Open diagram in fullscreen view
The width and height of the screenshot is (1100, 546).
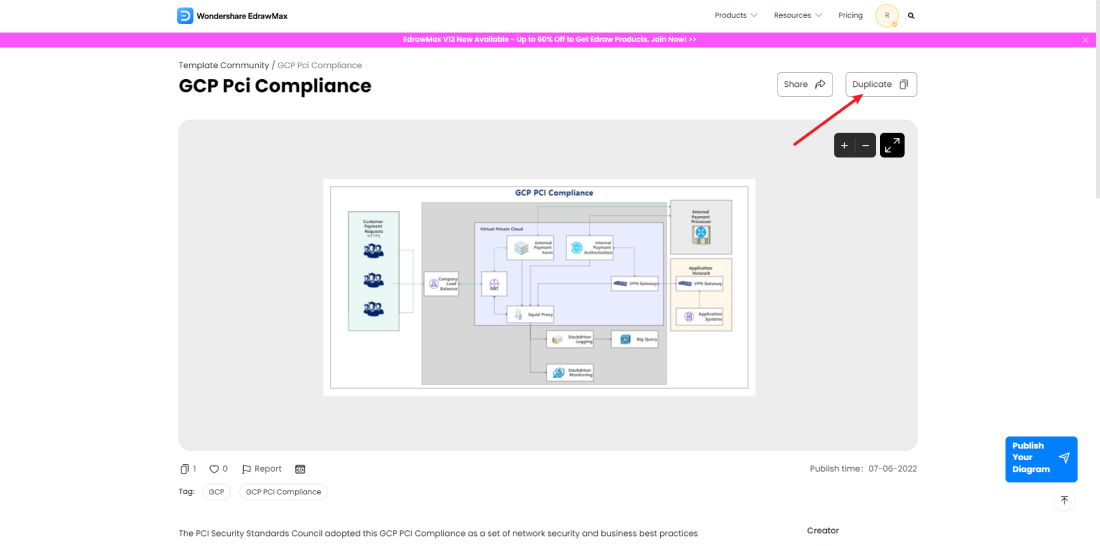coord(892,145)
